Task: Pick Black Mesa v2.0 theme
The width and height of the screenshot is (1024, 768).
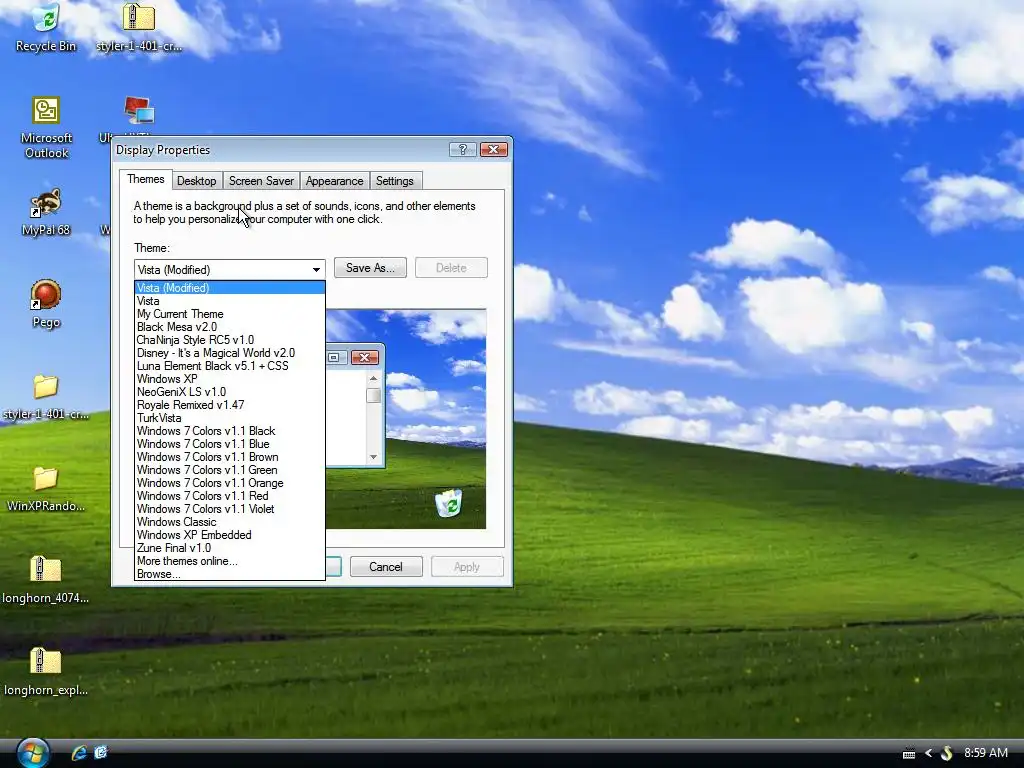Action: tap(230, 327)
